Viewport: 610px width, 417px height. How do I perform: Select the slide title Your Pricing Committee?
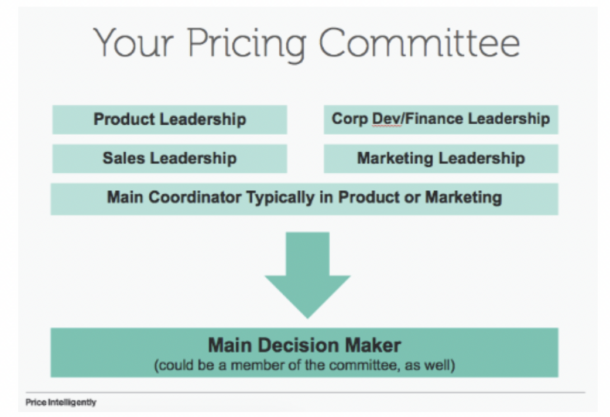[307, 44]
